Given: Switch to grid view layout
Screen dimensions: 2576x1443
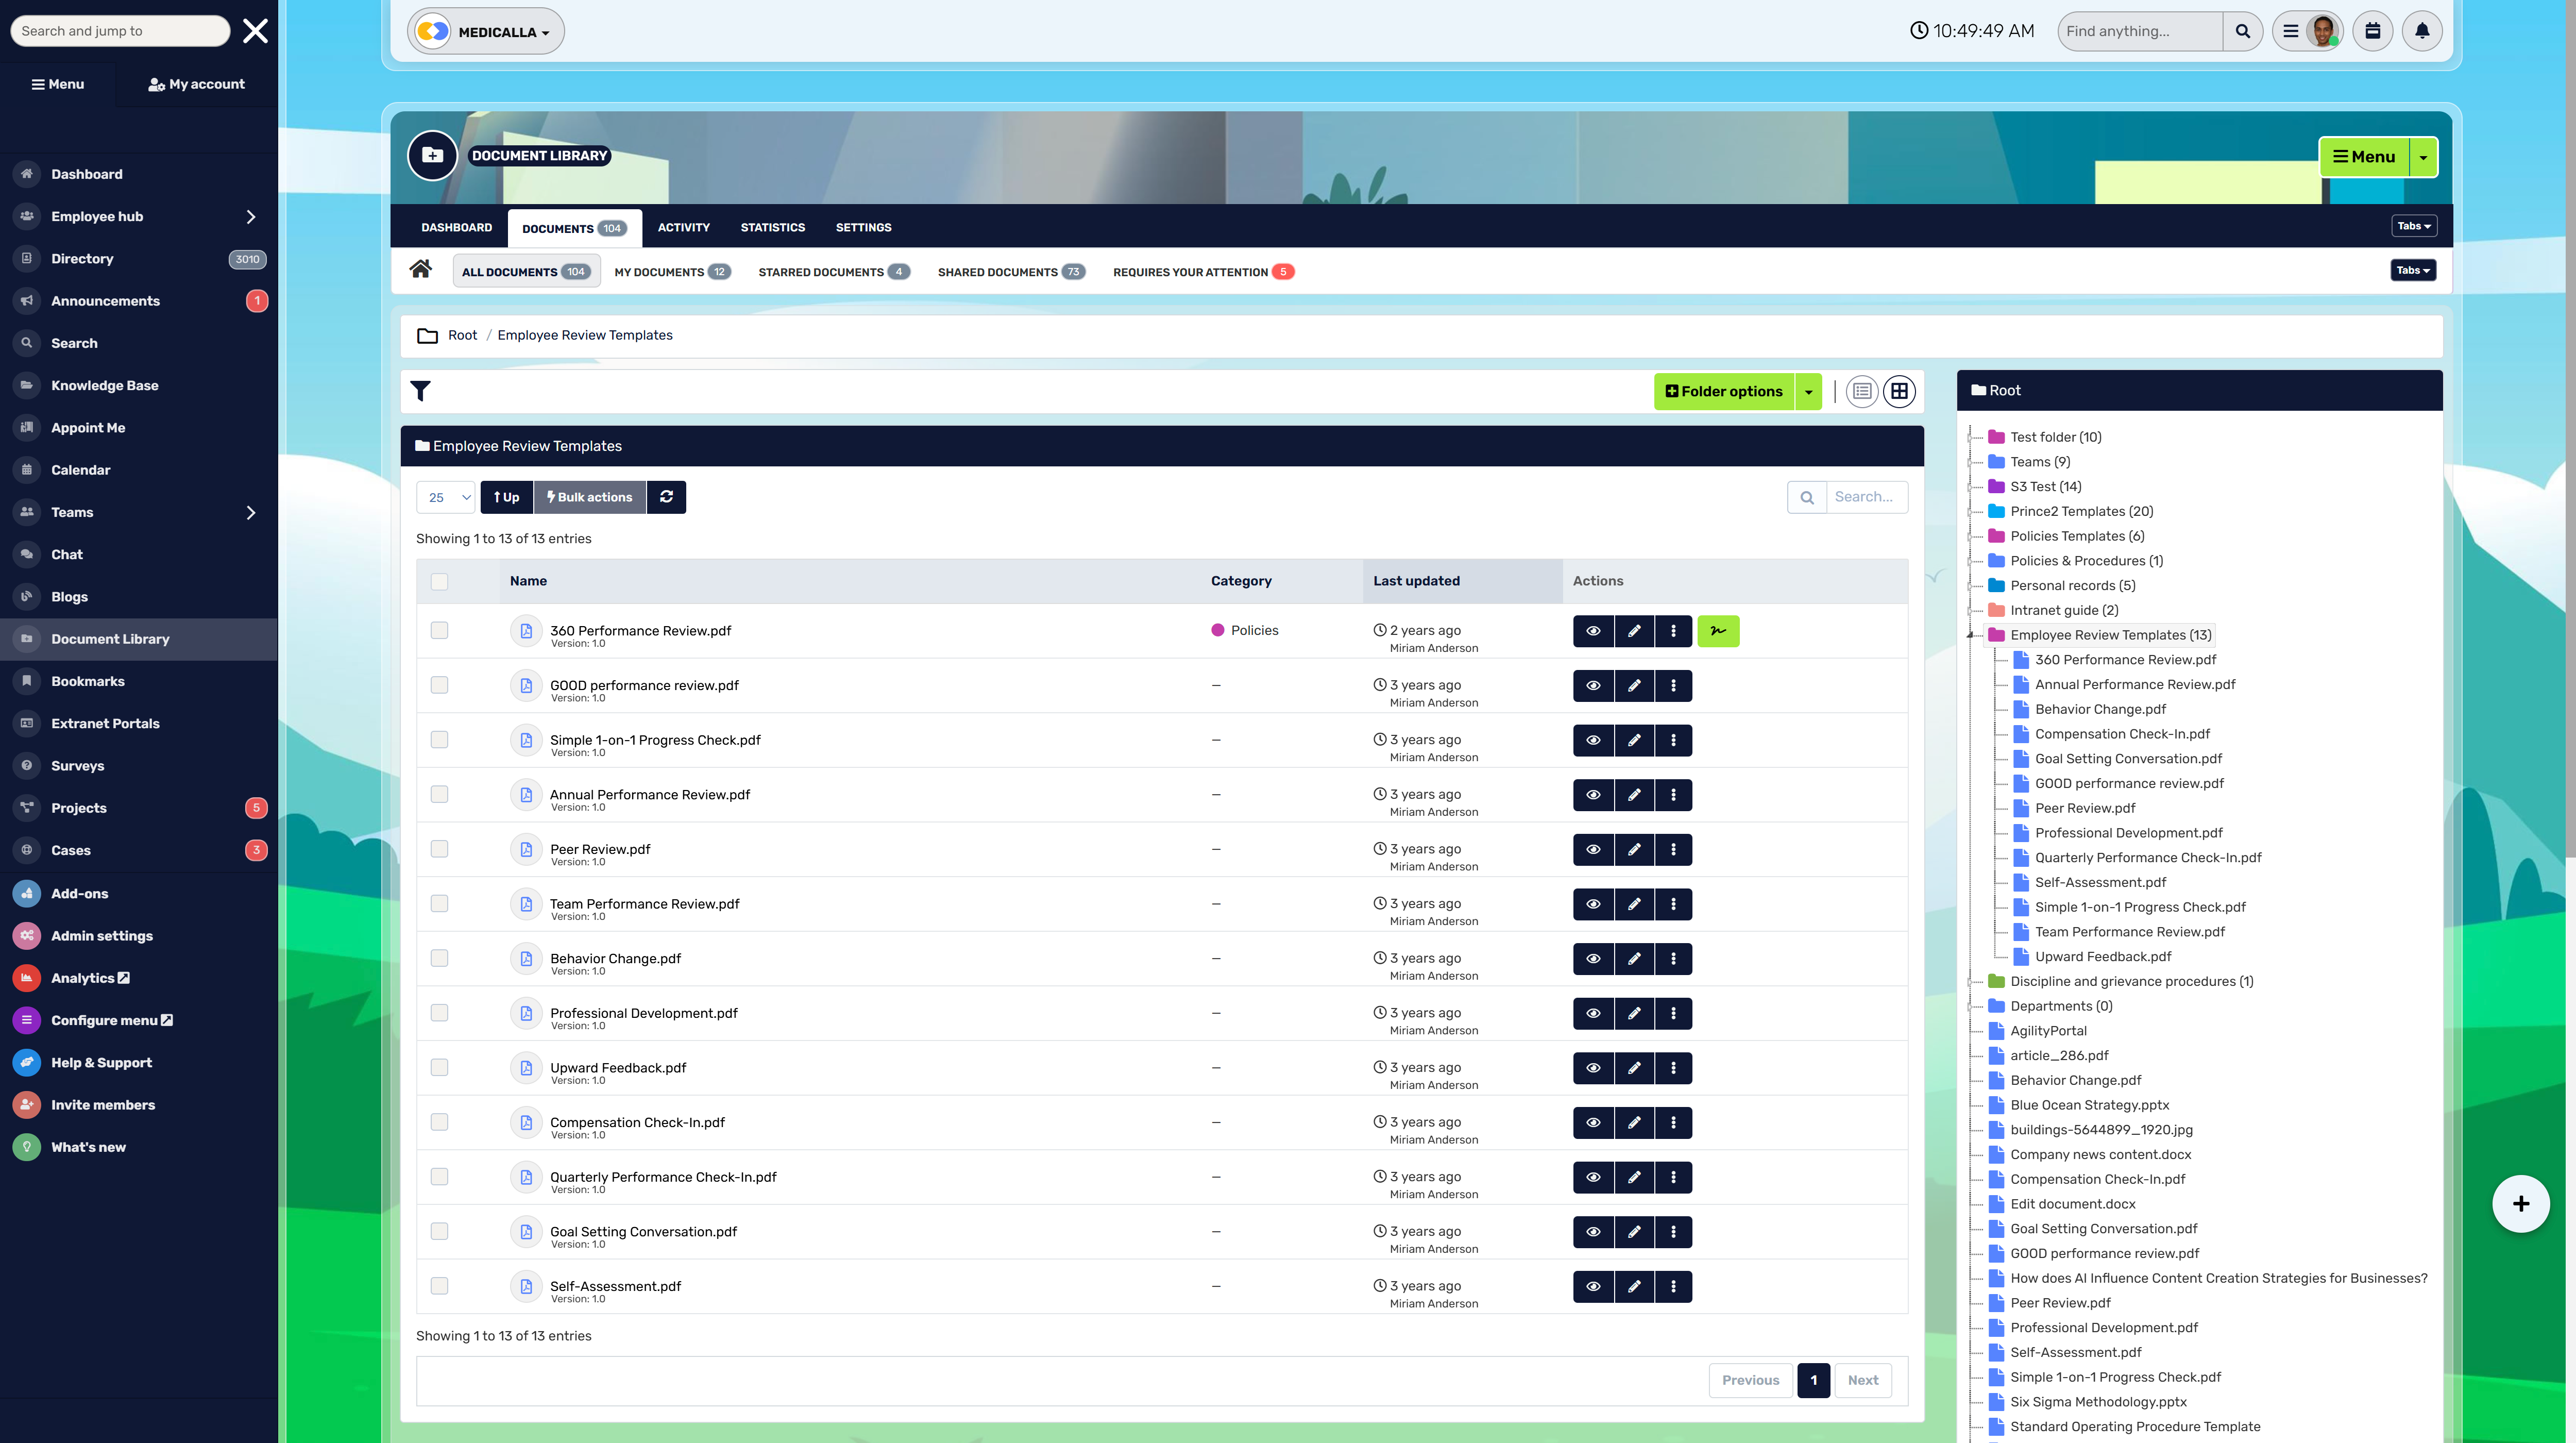Looking at the screenshot, I should coord(1899,391).
